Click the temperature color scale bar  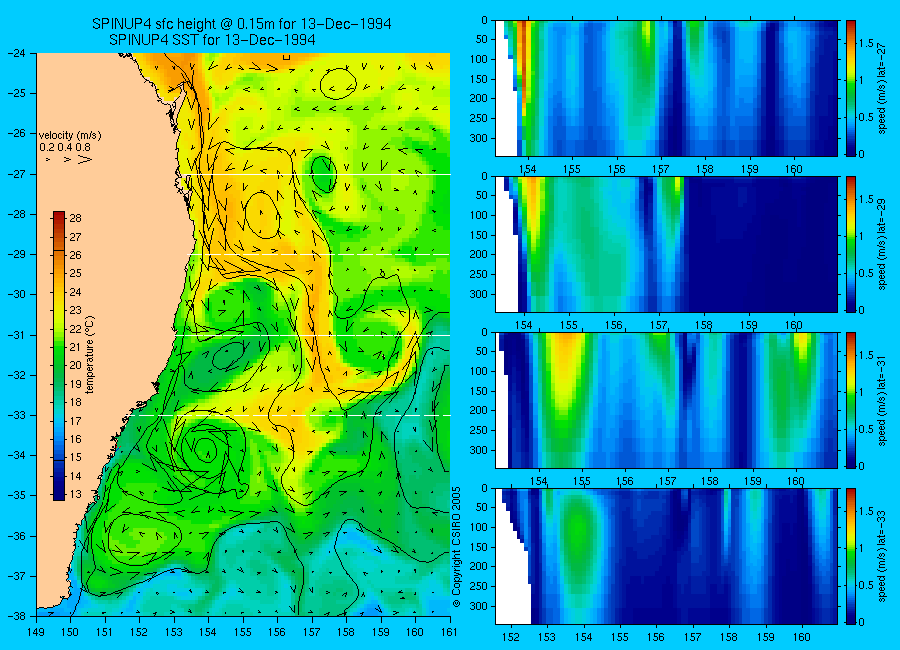pyautogui.click(x=59, y=356)
